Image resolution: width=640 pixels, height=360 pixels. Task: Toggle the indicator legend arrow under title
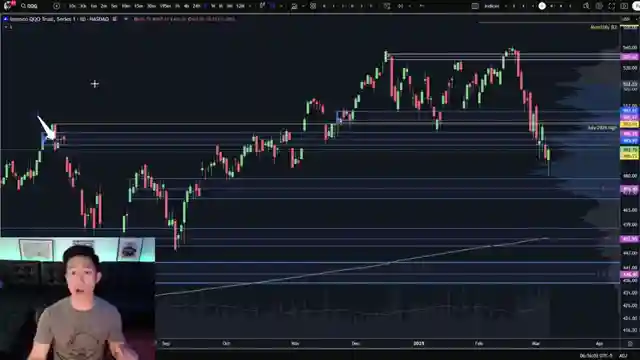[6, 27]
